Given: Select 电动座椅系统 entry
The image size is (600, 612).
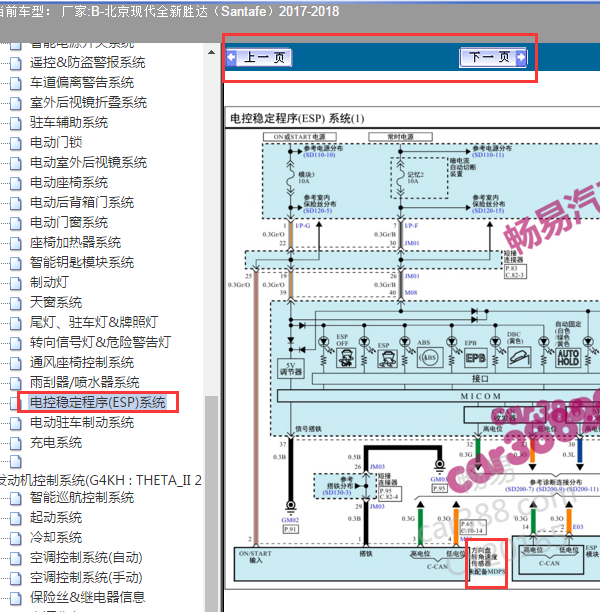Looking at the screenshot, I should pyautogui.click(x=69, y=183).
